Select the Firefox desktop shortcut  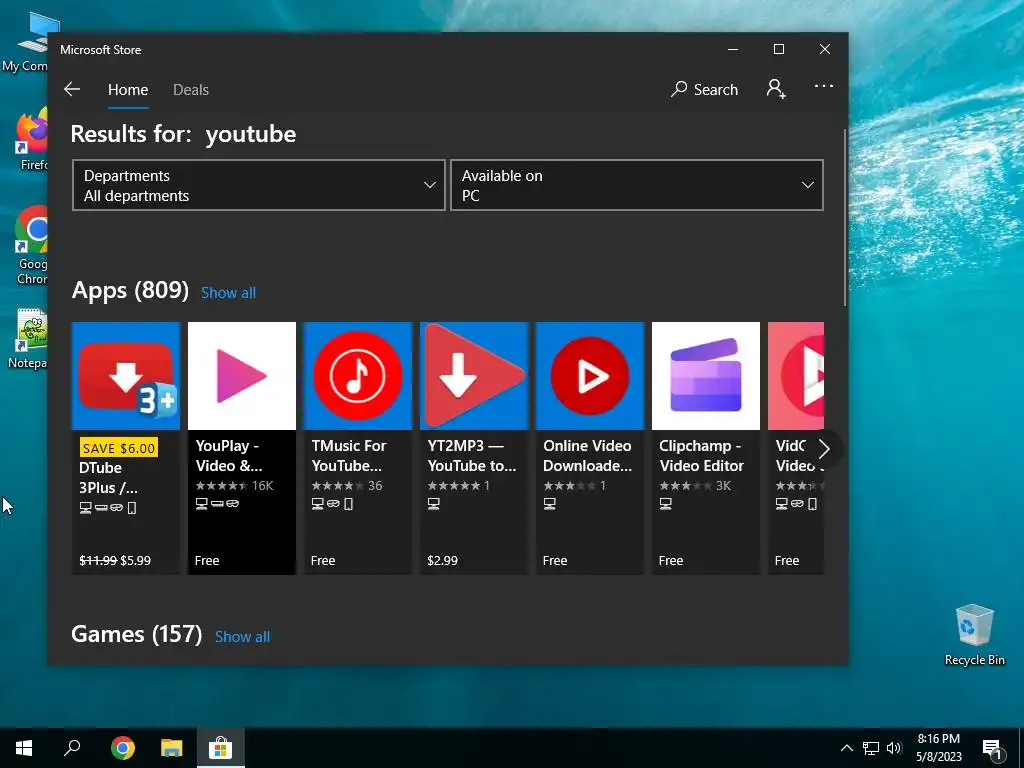pos(31,140)
